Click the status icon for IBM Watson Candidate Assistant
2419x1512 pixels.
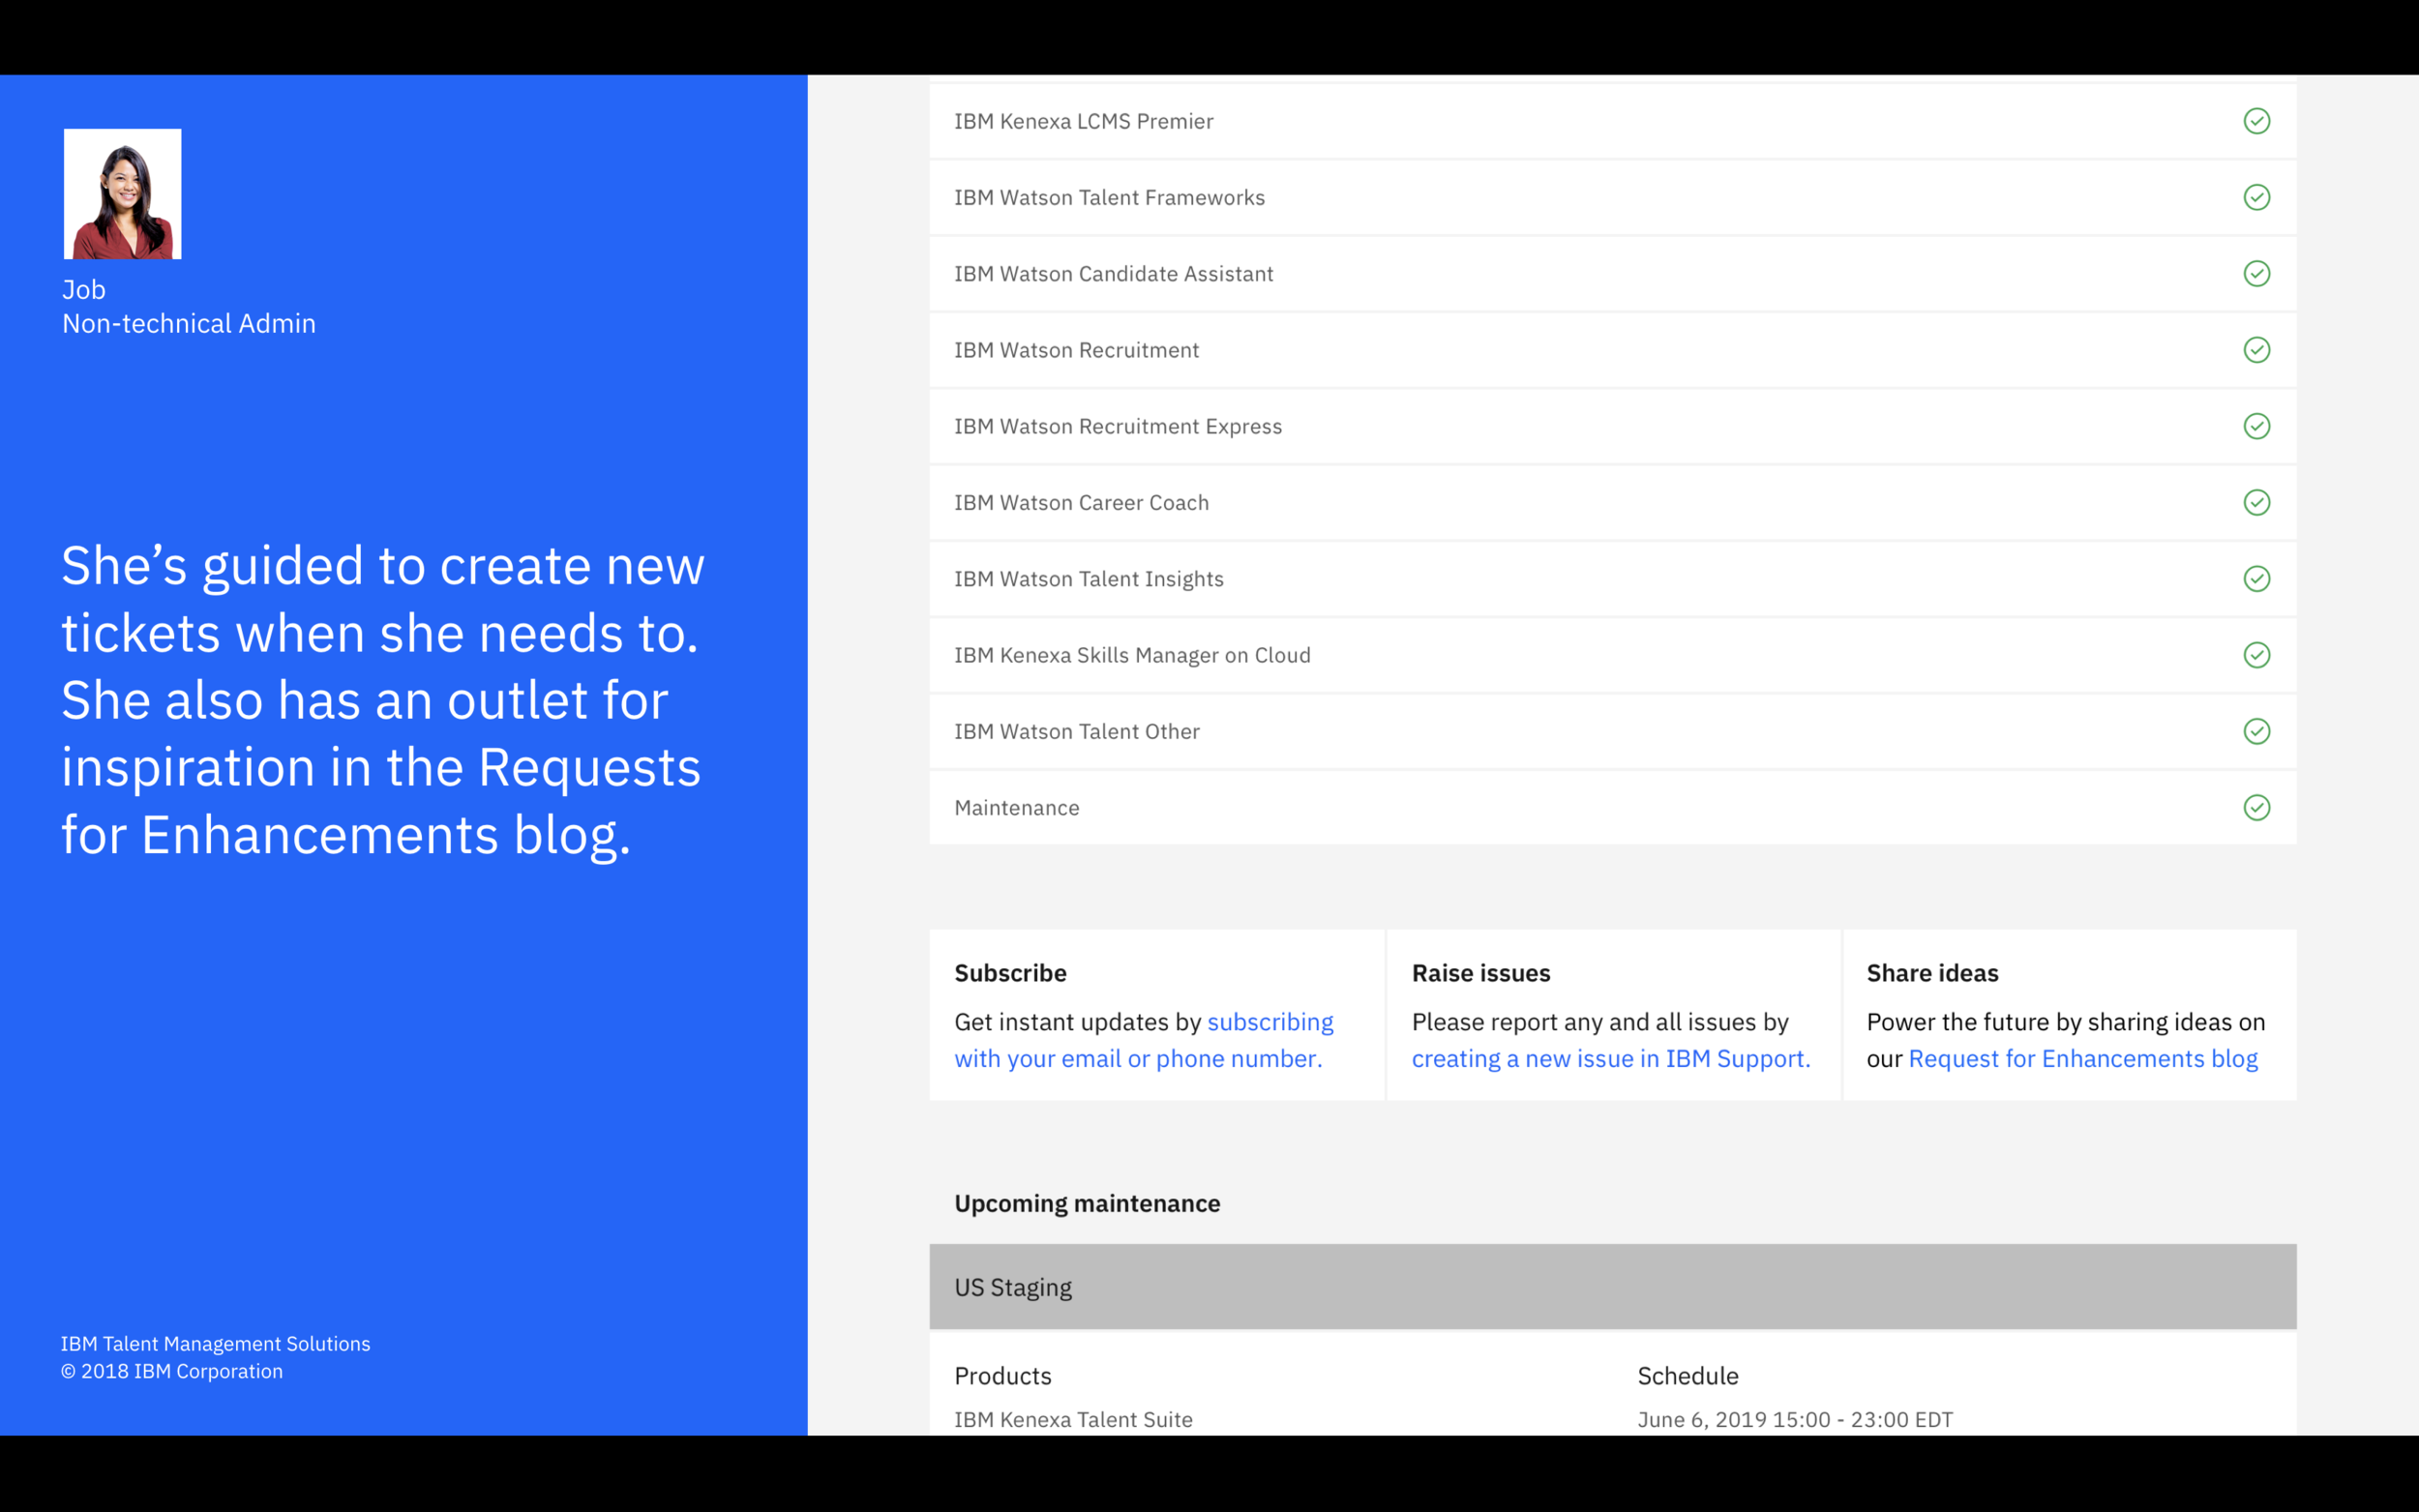2256,273
